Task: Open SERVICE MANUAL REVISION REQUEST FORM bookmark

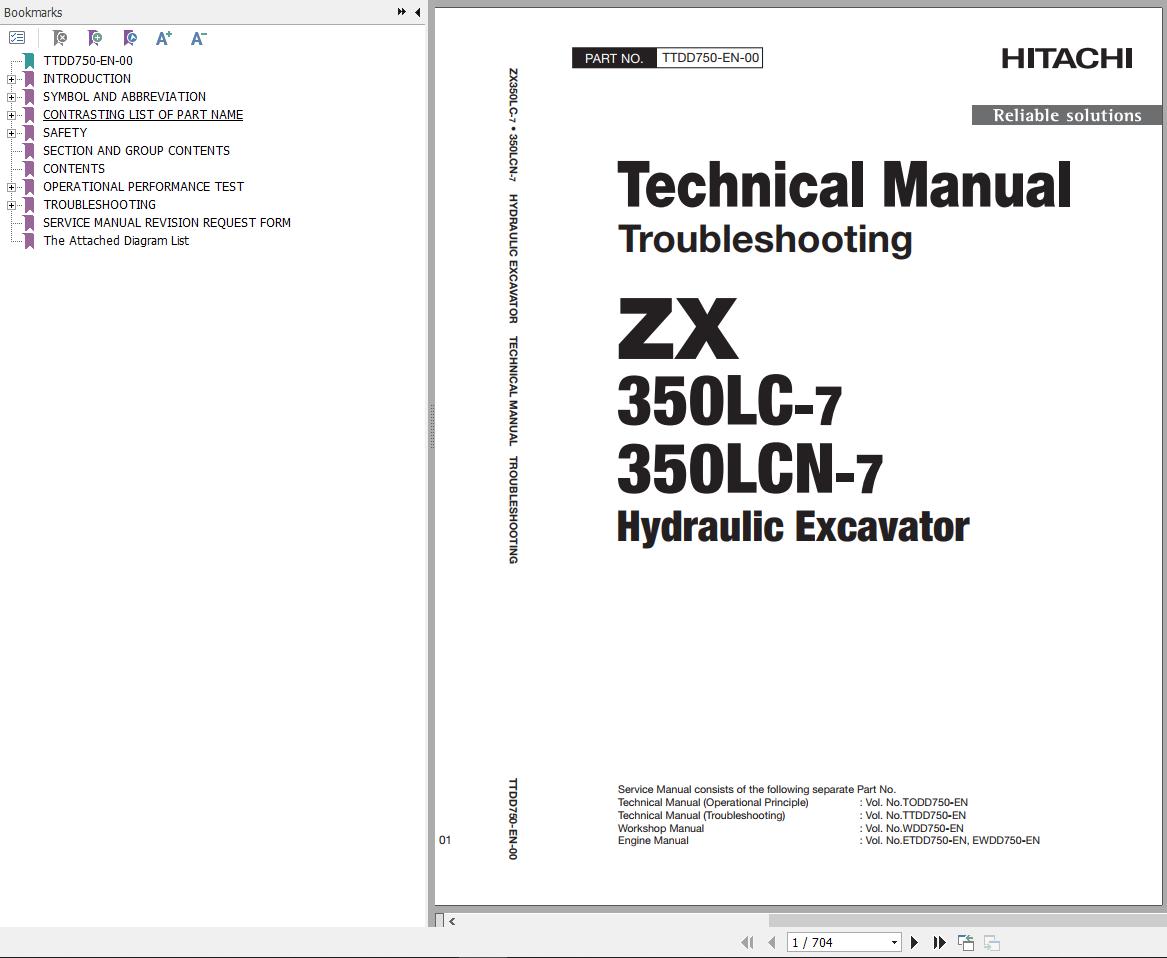Action: tap(167, 223)
